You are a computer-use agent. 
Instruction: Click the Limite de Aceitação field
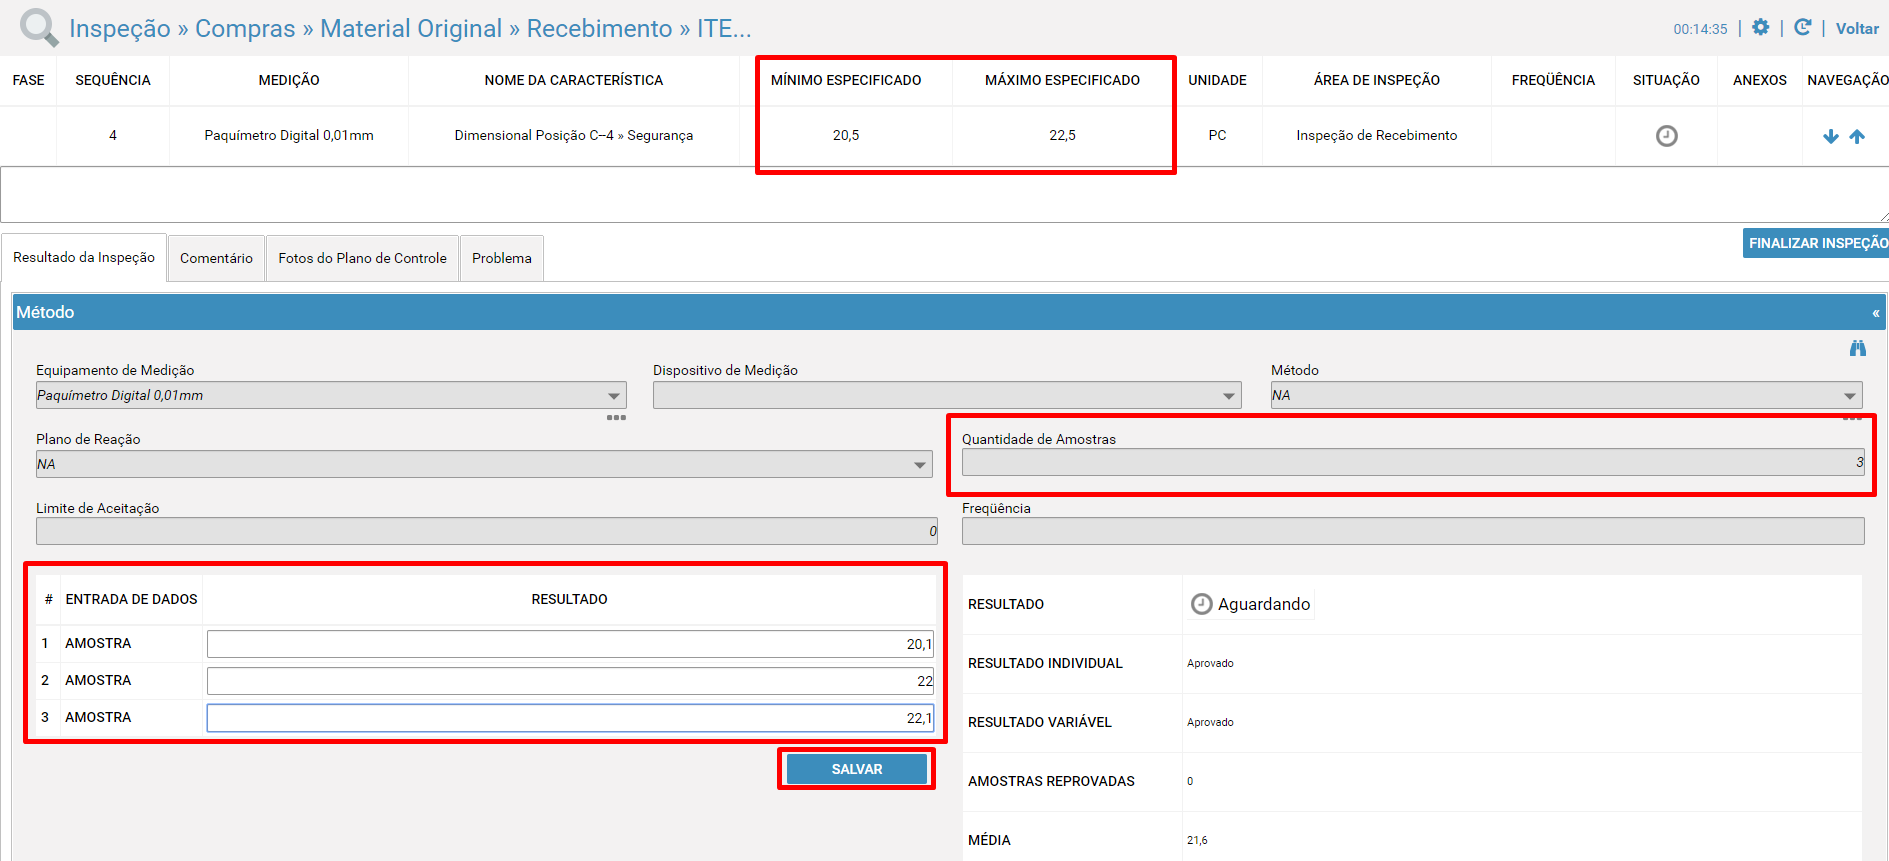point(487,531)
